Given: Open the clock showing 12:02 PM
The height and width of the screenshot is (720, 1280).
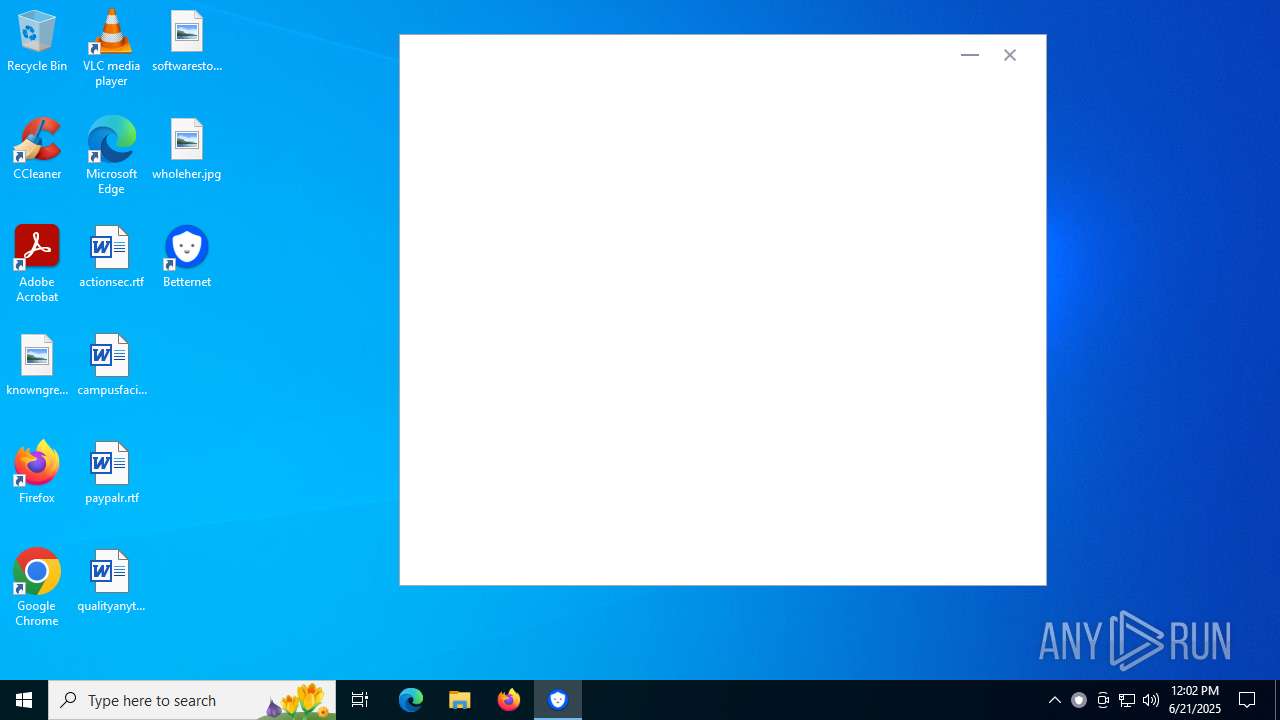Looking at the screenshot, I should click(1195, 700).
